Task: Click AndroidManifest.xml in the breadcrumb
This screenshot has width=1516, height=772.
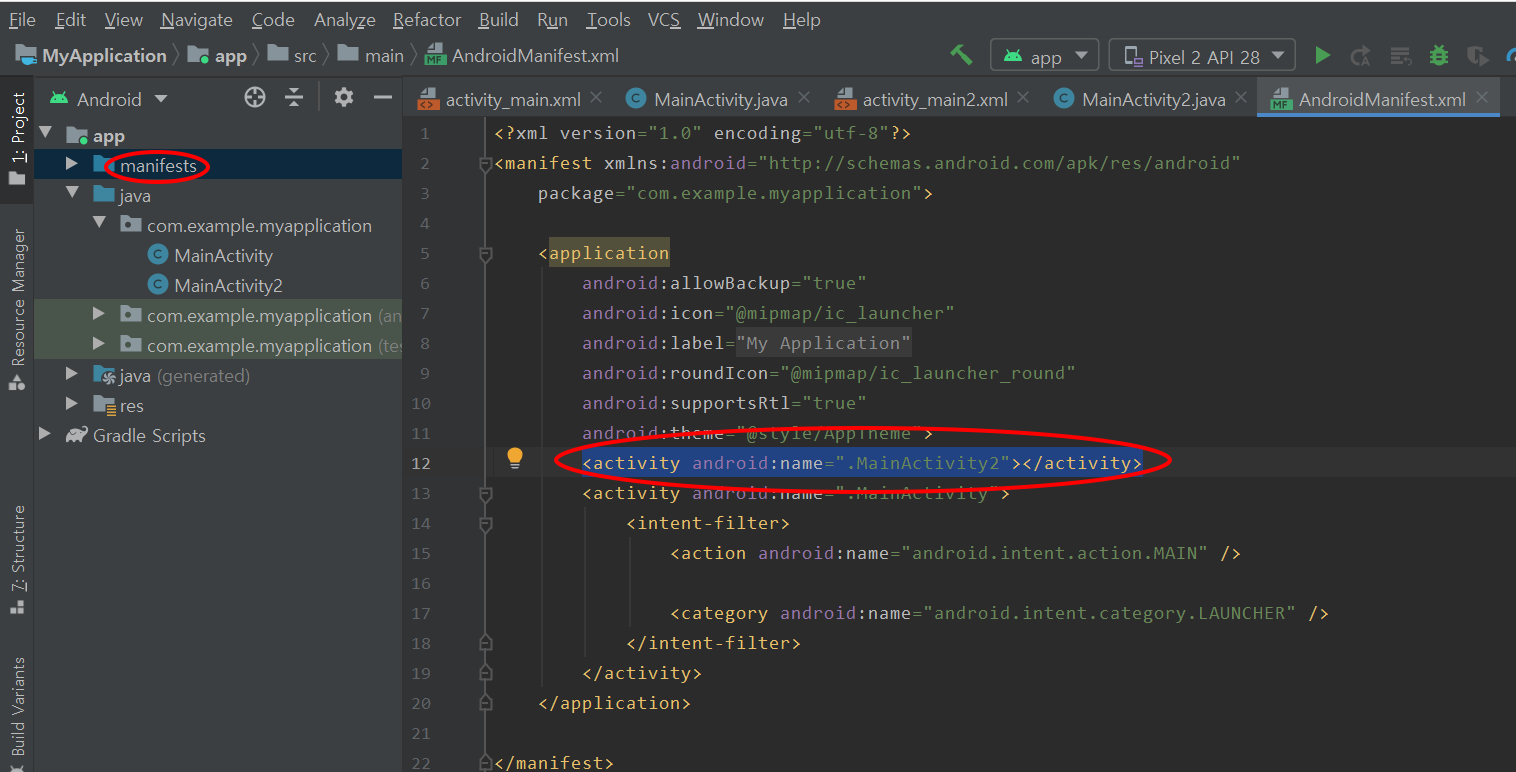Action: tap(522, 56)
